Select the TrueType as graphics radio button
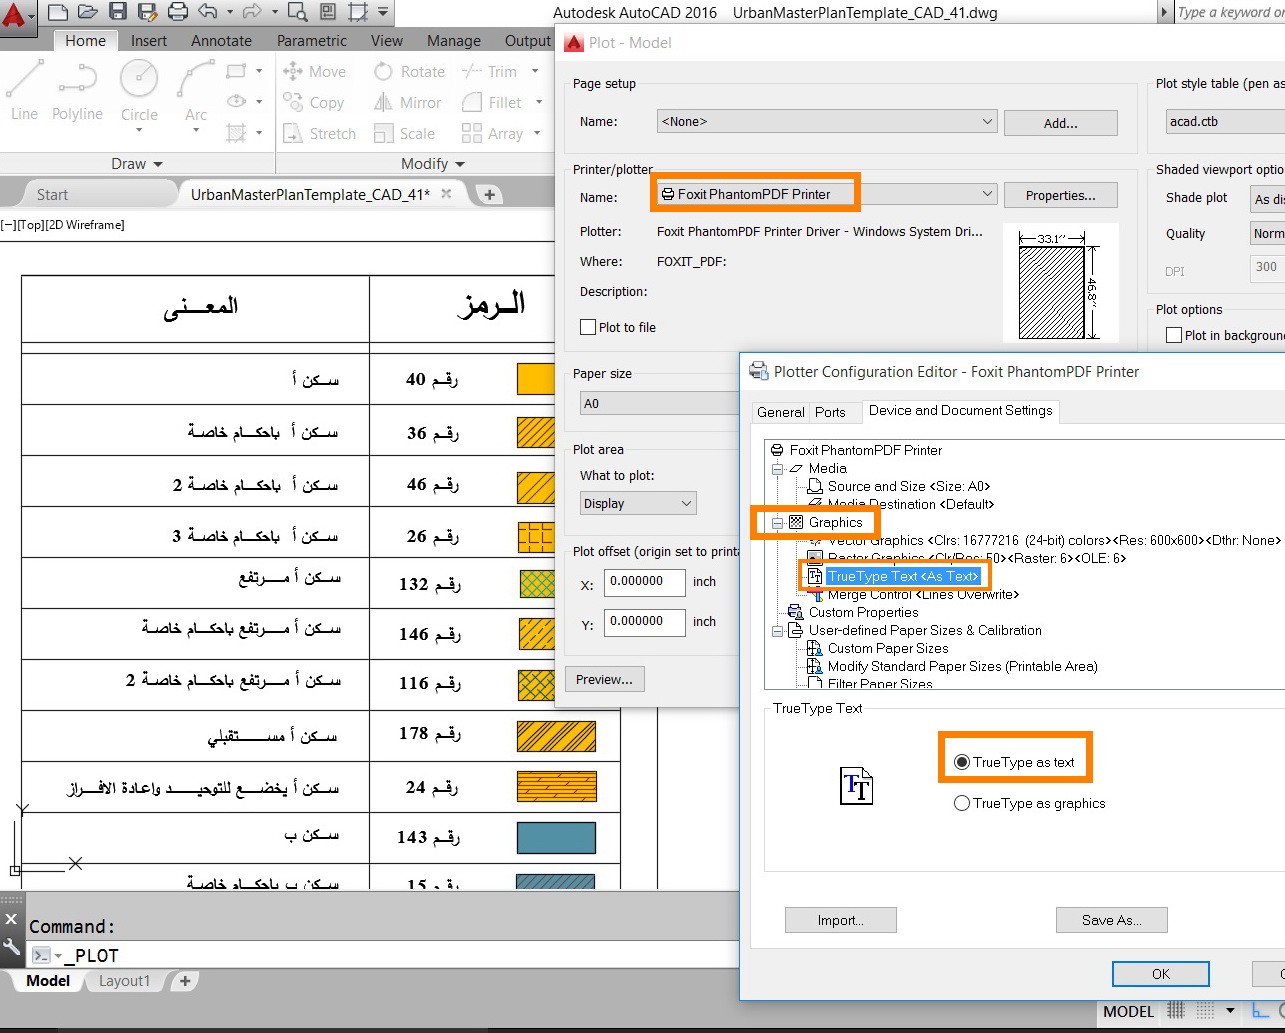This screenshot has height=1033, width=1285. (x=961, y=803)
